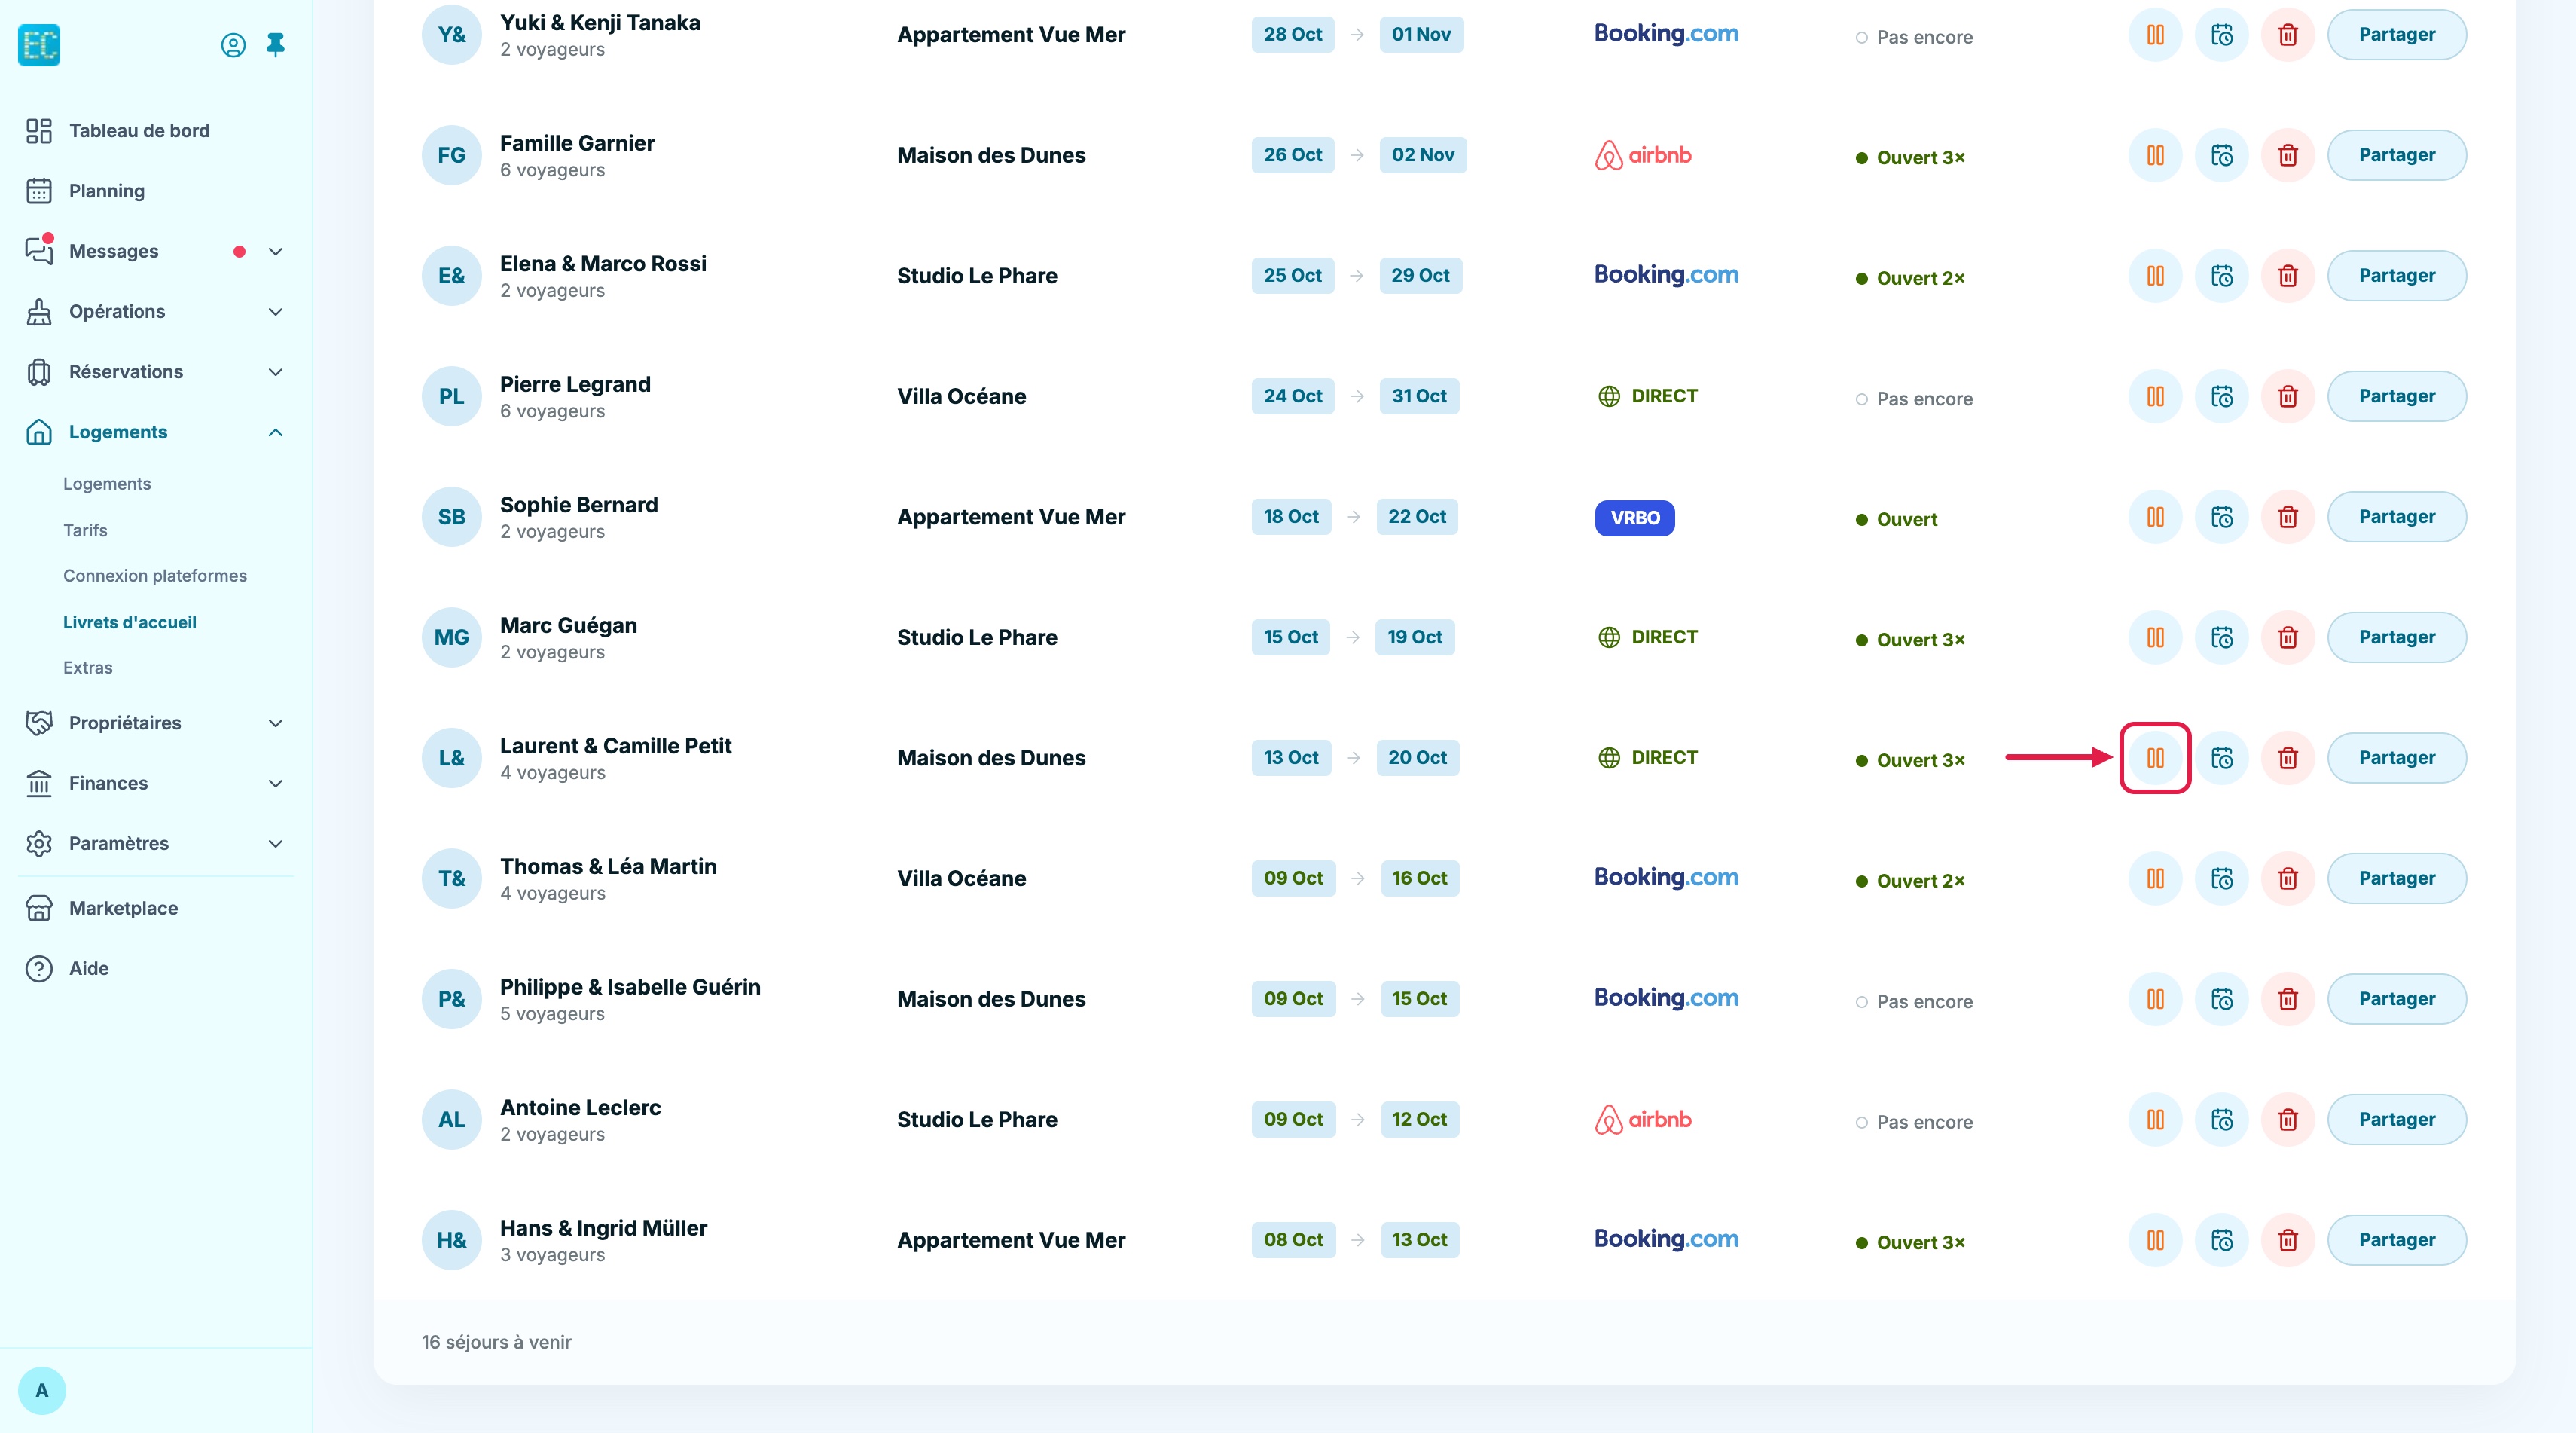Delete the Elena & Marco Rossi livret

[x=2287, y=276]
